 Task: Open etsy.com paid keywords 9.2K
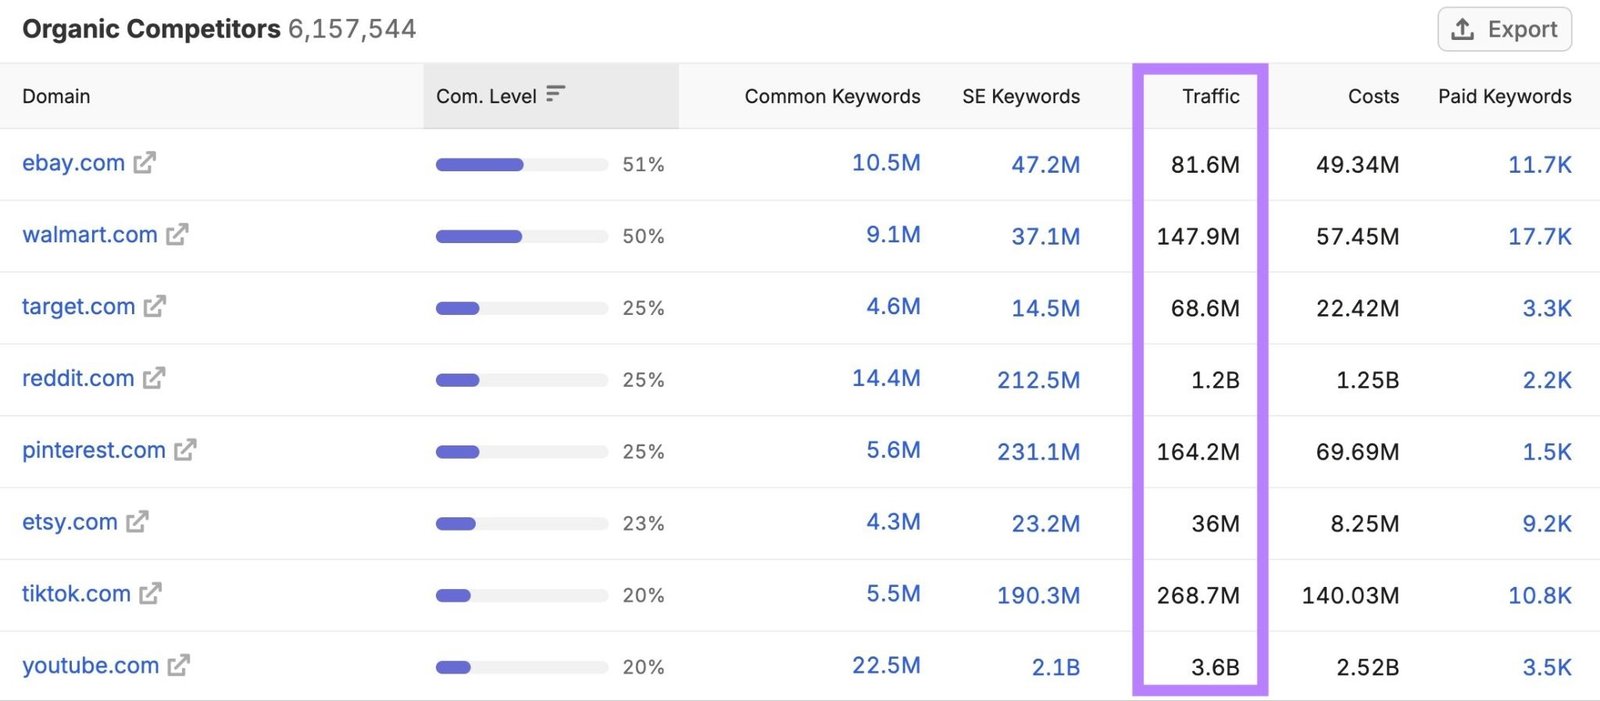(x=1547, y=524)
